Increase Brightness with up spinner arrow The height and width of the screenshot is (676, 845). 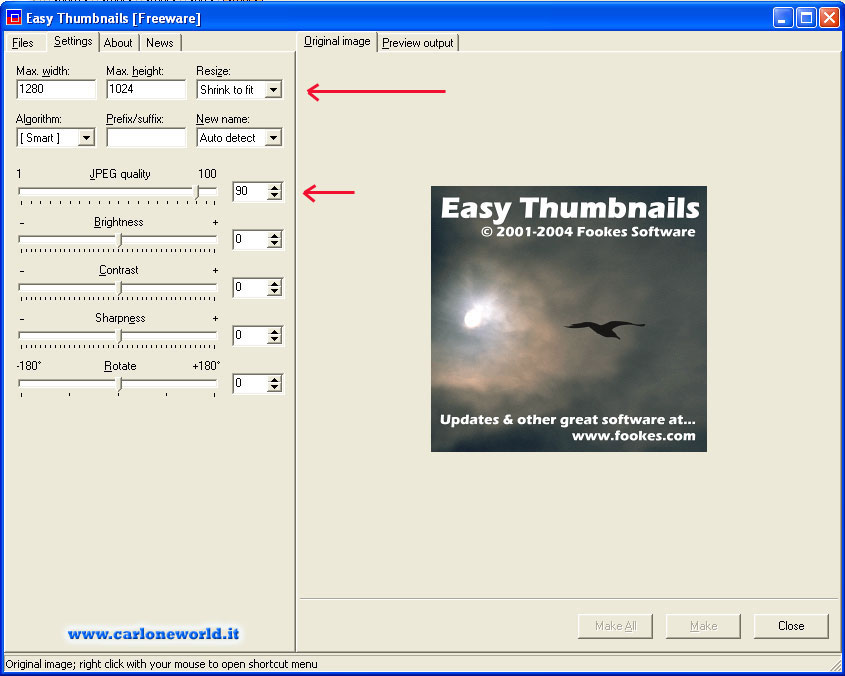point(275,236)
